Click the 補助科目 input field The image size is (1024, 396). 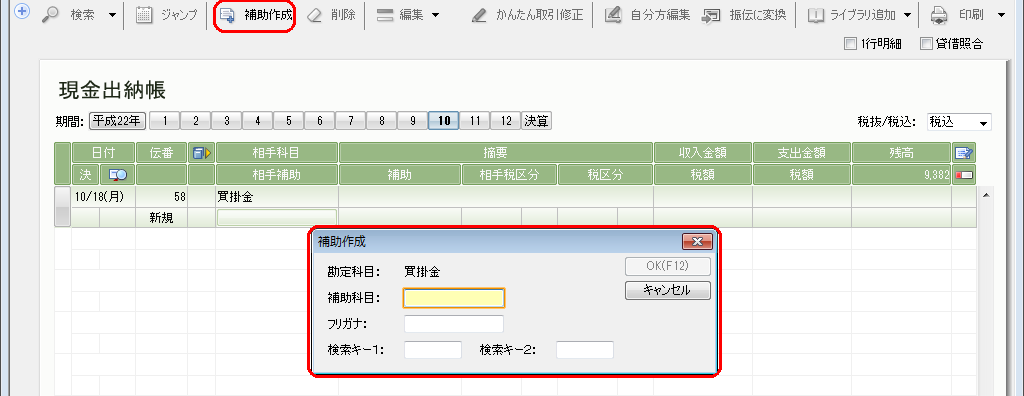coord(454,299)
